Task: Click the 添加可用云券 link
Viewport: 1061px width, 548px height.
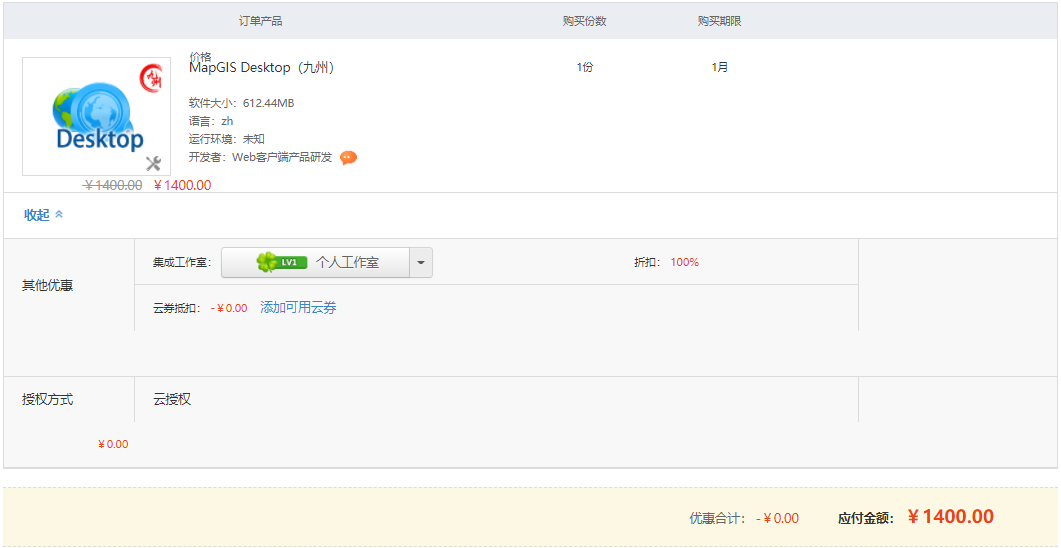Action: [298, 308]
